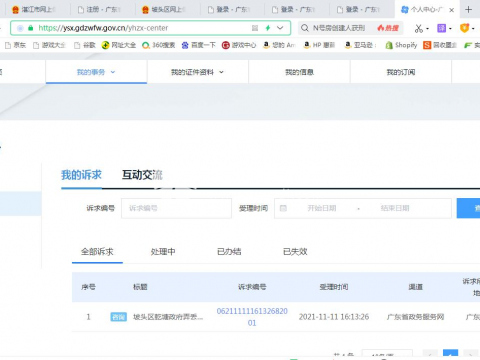Open the 谷歌 bookmark
Viewport: 480px width, 360px height.
click(85, 45)
